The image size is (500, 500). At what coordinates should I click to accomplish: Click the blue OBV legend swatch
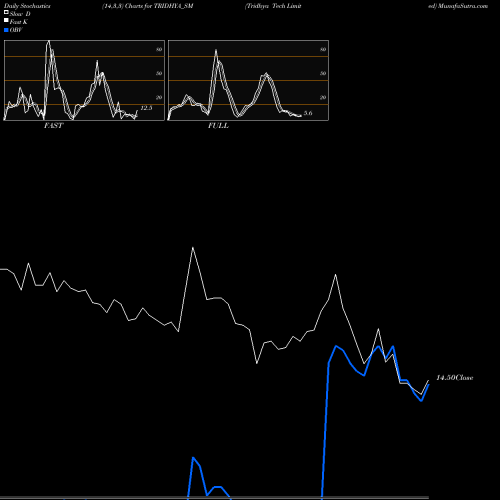(6, 30)
